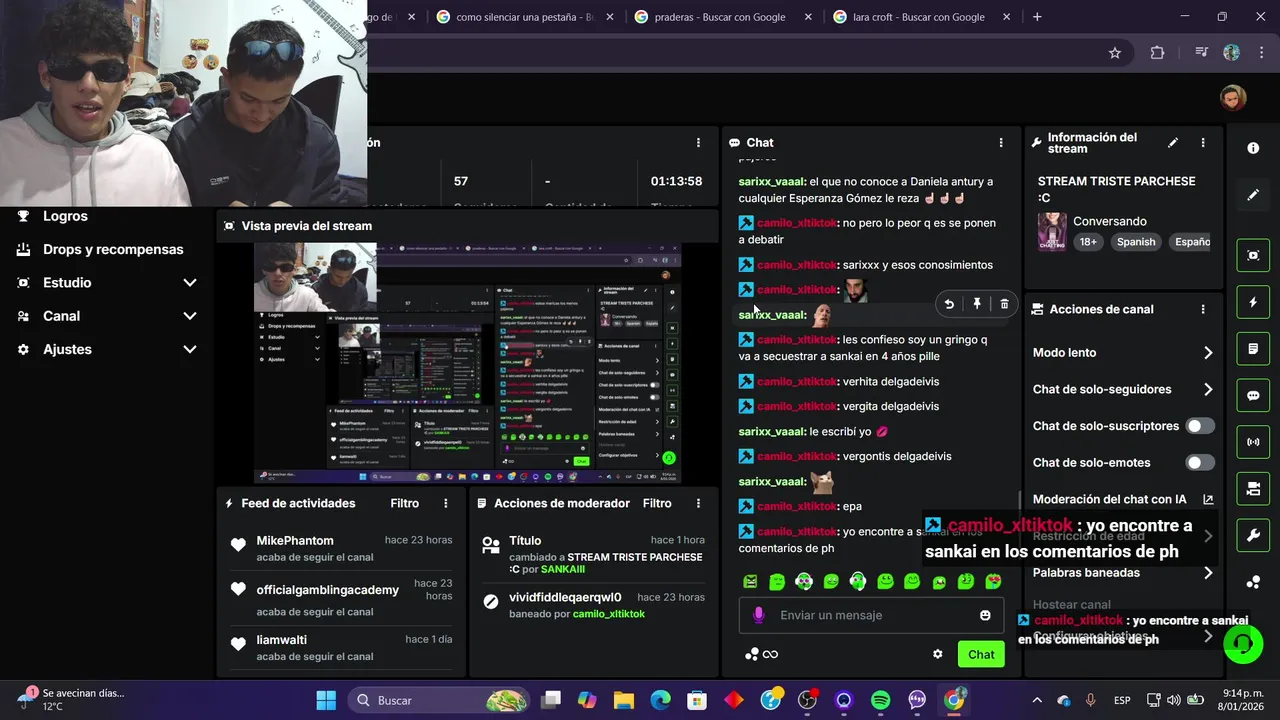
Task: Open Acciones de moderador options menu
Action: tap(699, 503)
